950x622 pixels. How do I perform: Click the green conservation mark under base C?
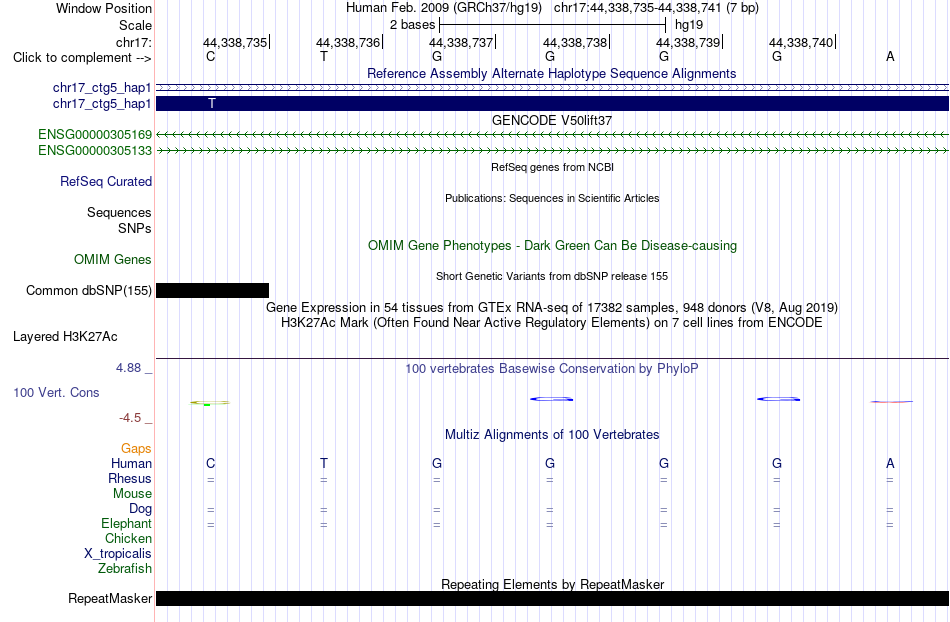[x=210, y=403]
